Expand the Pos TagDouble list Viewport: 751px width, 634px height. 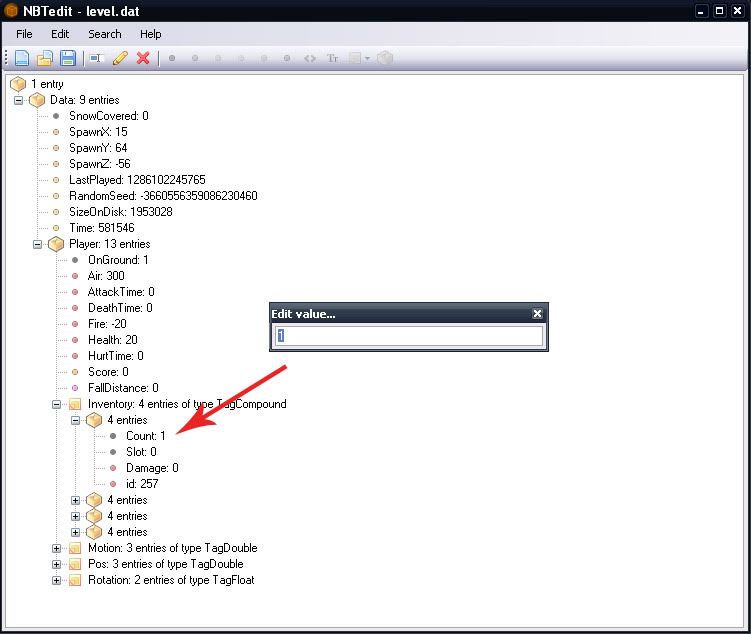(x=57, y=565)
